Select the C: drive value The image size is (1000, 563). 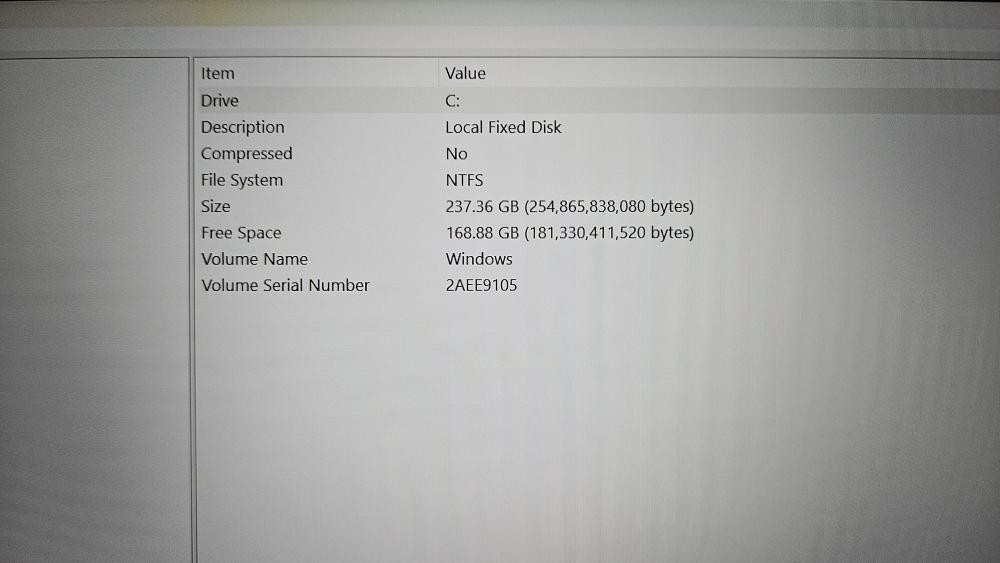click(x=452, y=101)
